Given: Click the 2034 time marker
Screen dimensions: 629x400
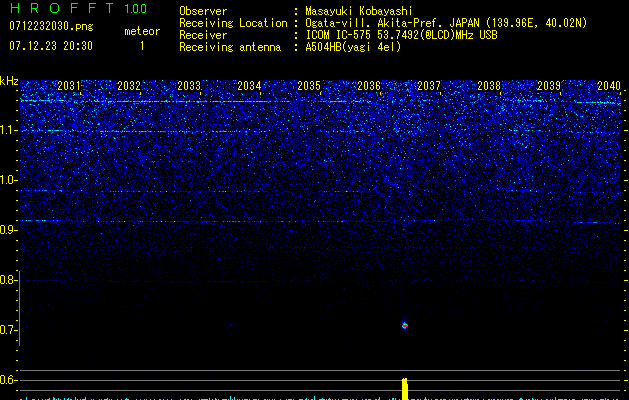Looking at the screenshot, I should [249, 85].
